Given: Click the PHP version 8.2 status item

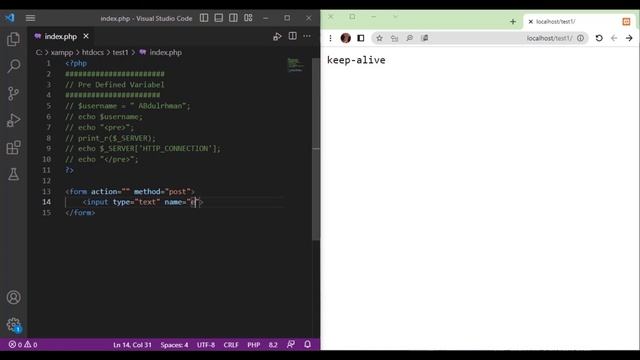Looking at the screenshot, I should tap(273, 345).
